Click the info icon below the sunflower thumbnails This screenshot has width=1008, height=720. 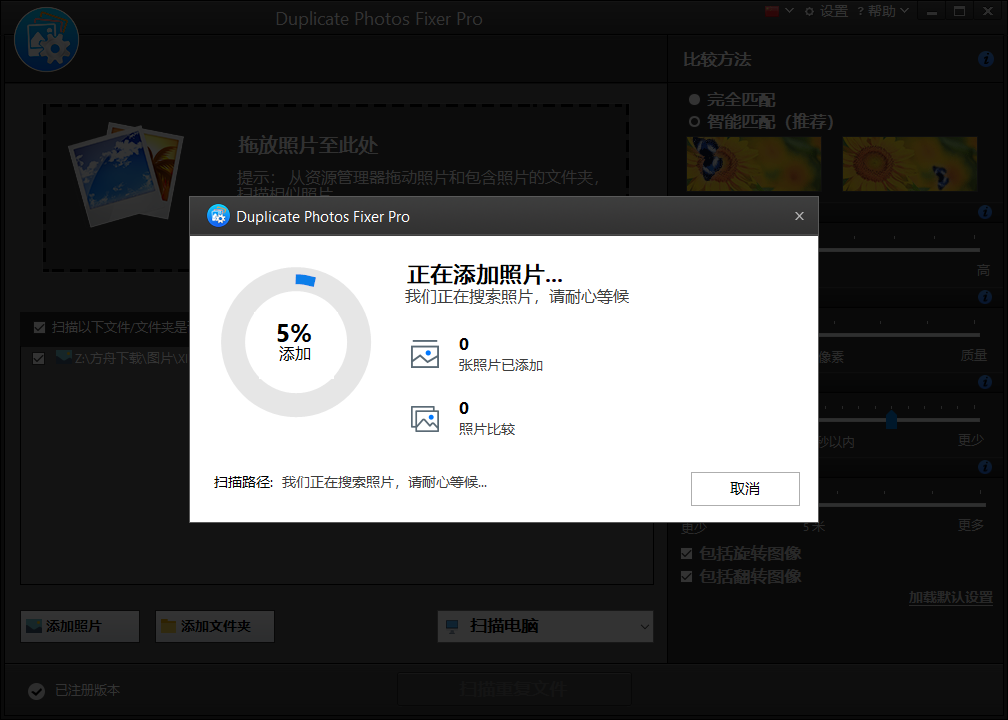(985, 212)
